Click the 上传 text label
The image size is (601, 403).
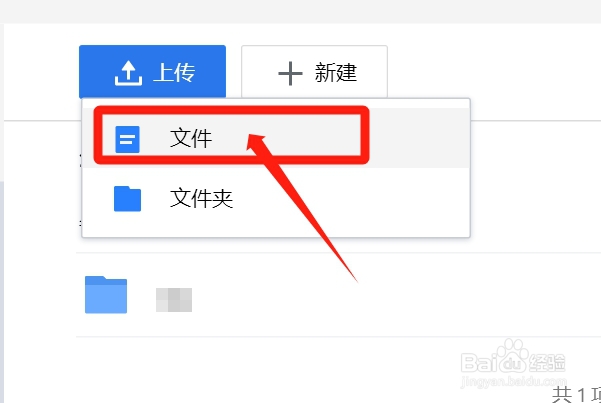click(x=174, y=72)
